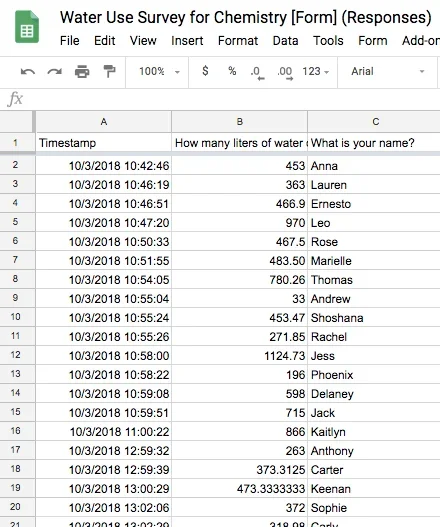Open the Edit menu

pyautogui.click(x=105, y=41)
